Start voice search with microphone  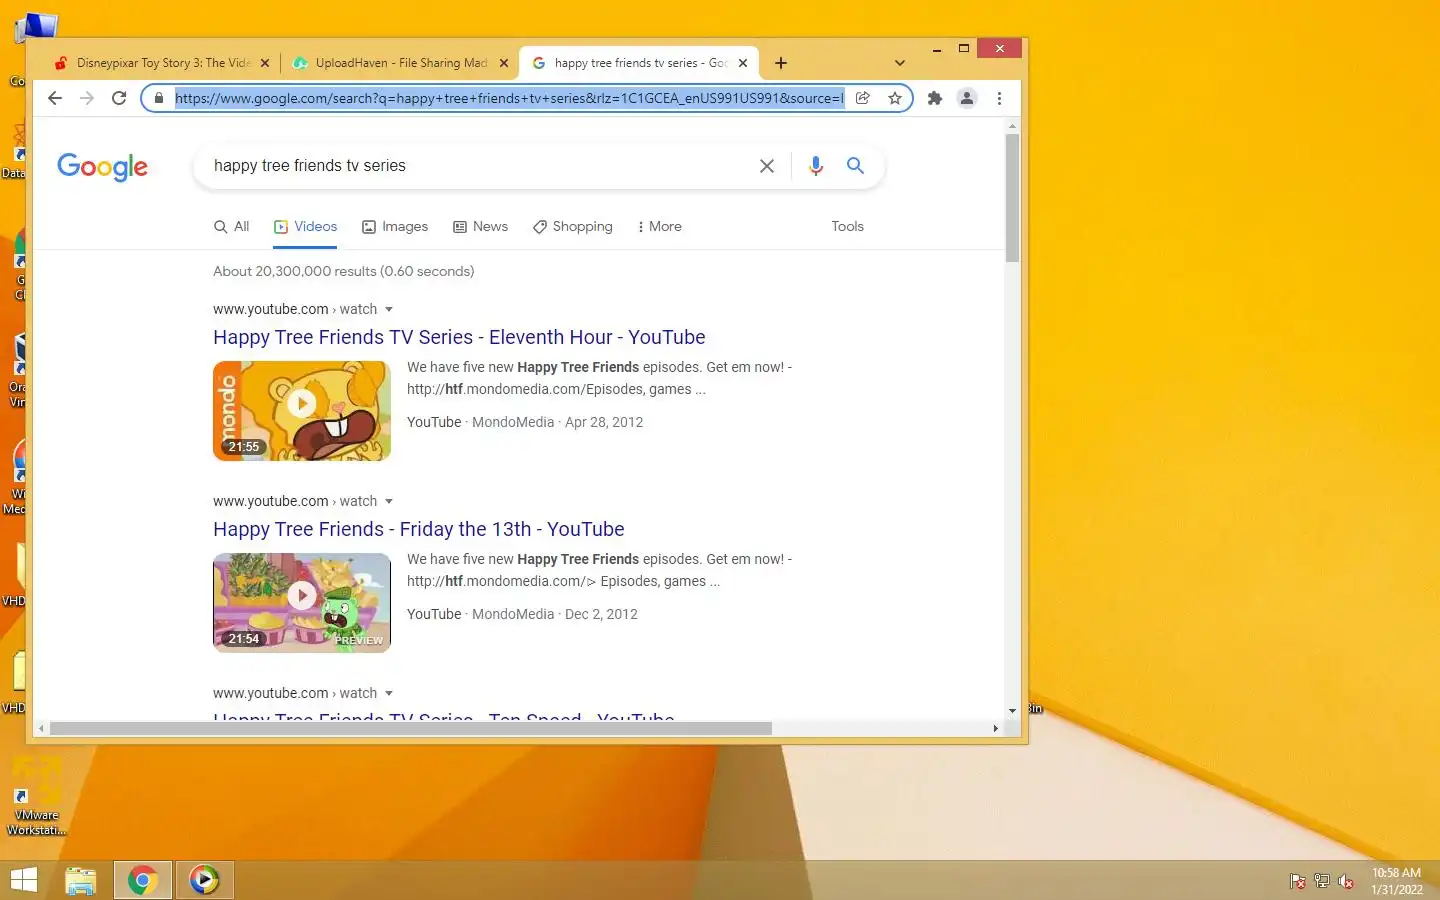pyautogui.click(x=816, y=166)
